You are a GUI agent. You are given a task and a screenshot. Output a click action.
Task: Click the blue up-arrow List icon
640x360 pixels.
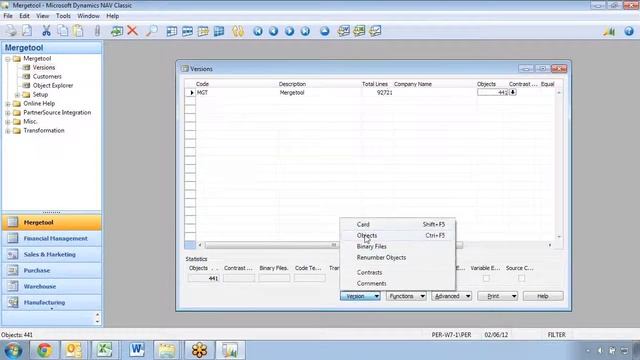324,31
